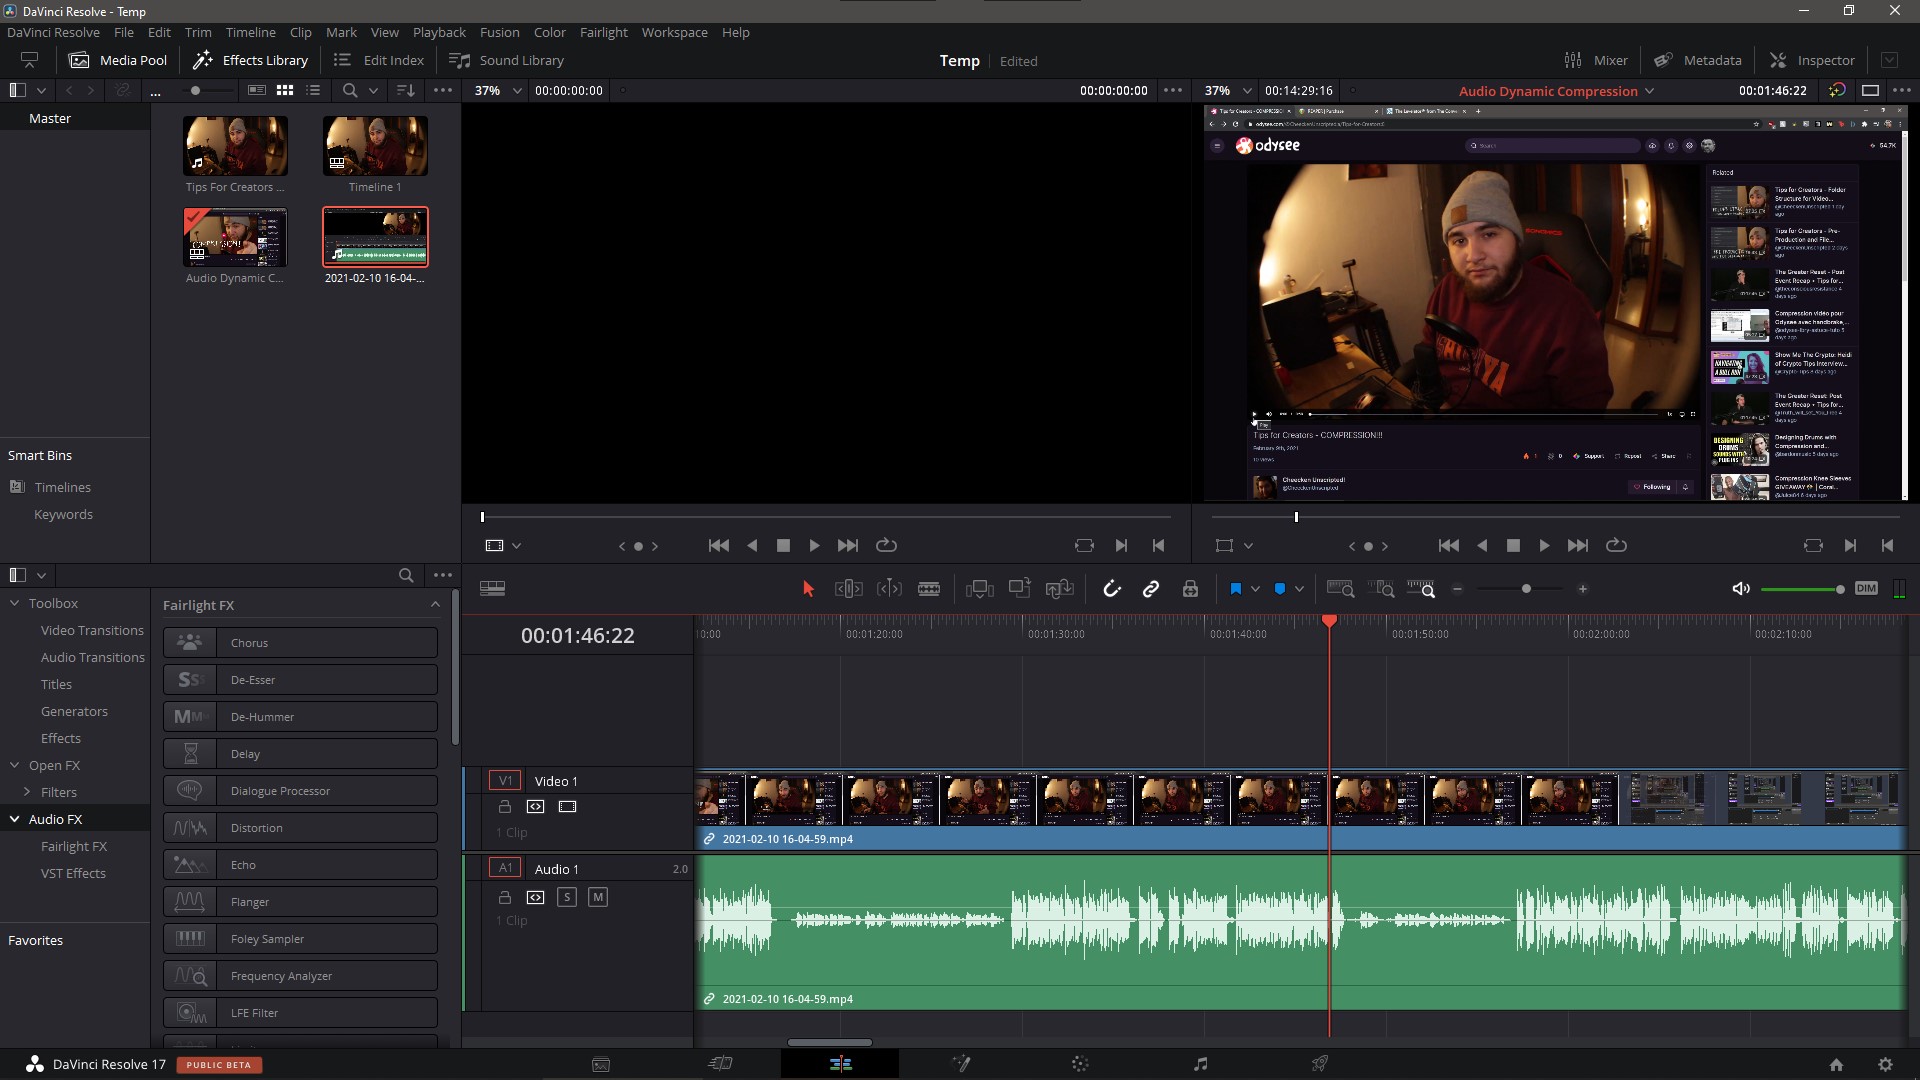The image size is (1920, 1080).
Task: Select the Blade edit mode tool
Action: pos(929,589)
